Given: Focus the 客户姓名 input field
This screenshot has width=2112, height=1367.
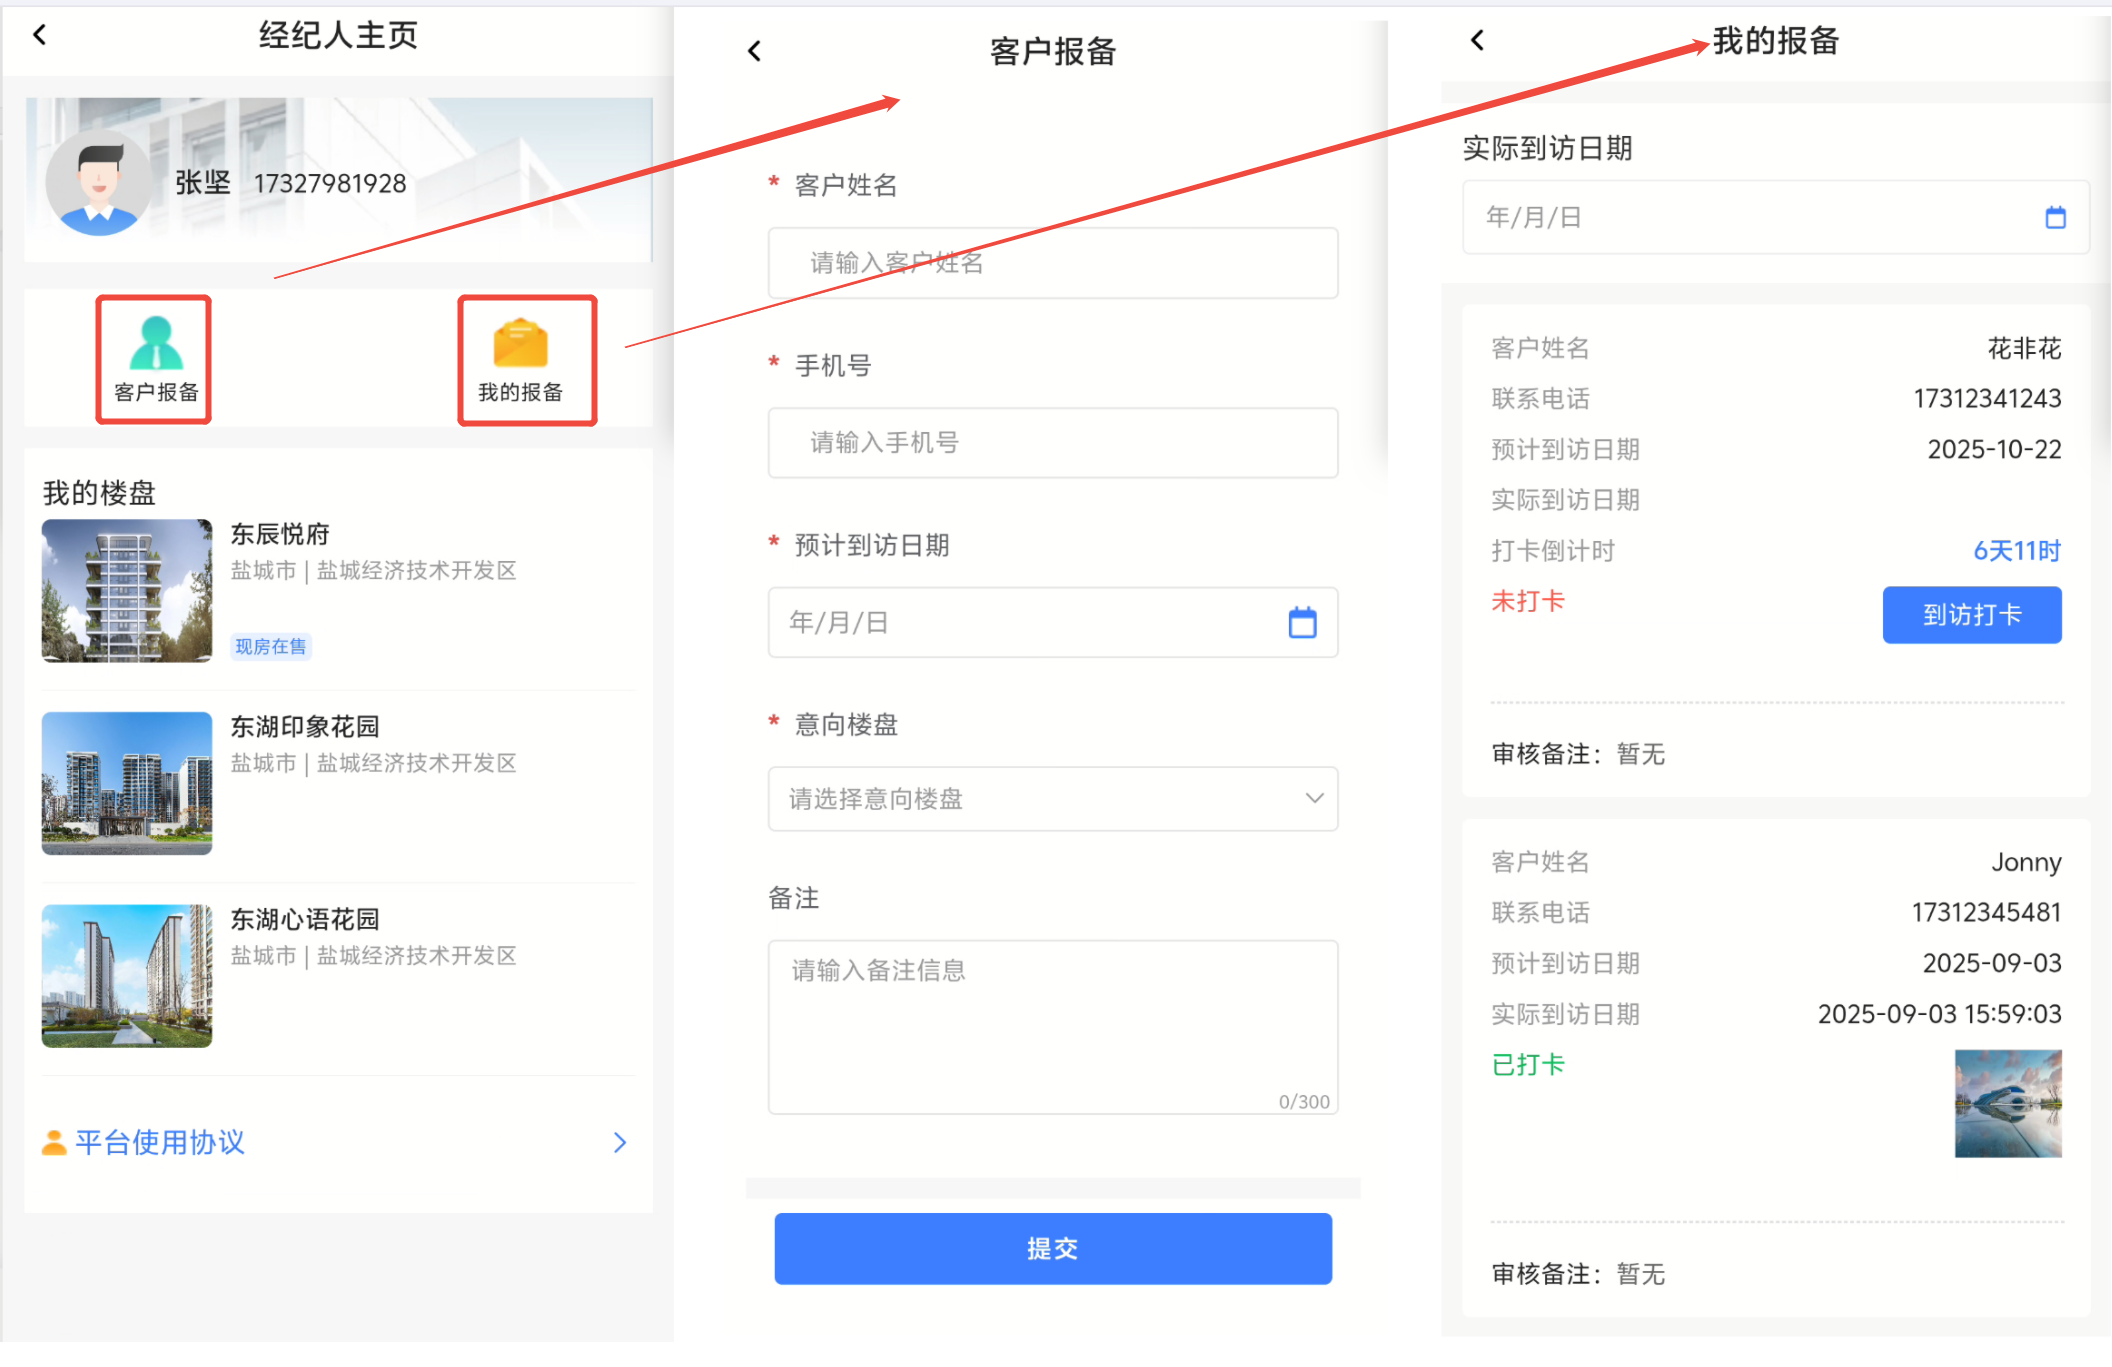Looking at the screenshot, I should pos(1052,263).
